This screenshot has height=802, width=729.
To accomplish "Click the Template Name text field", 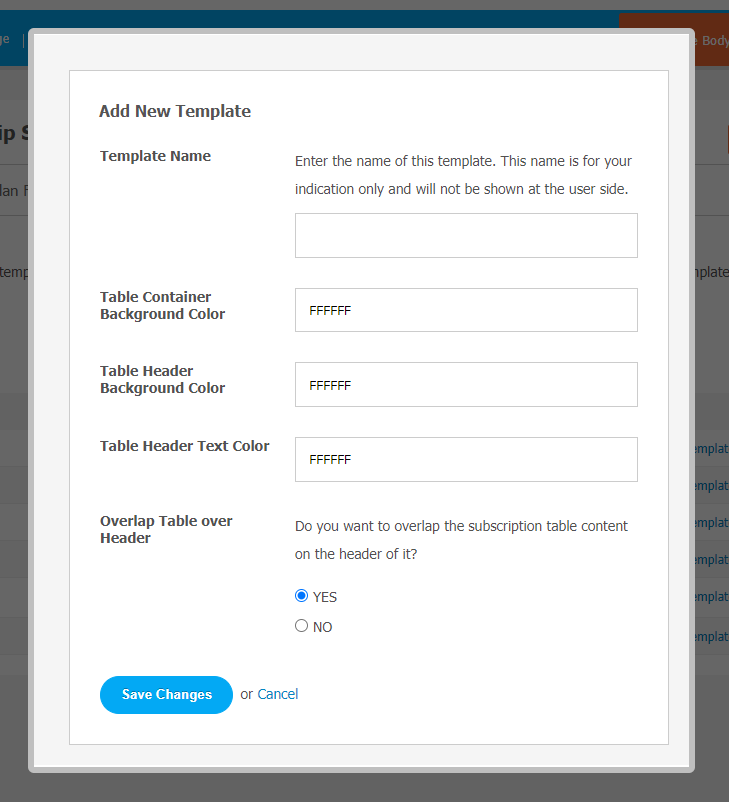I will (x=466, y=235).
